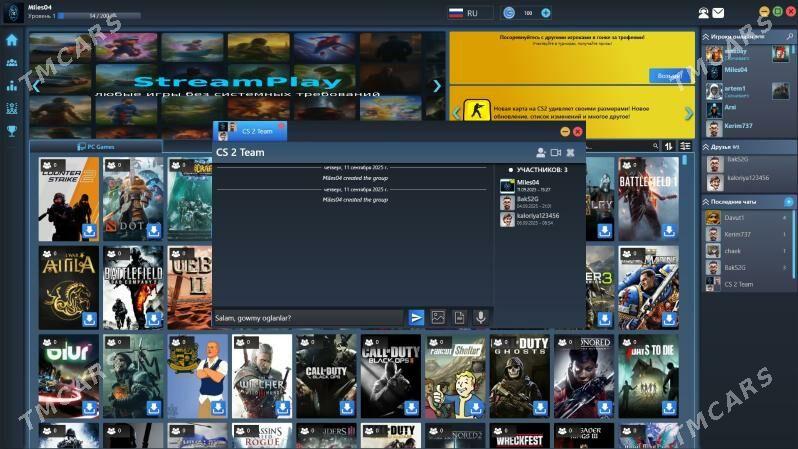Download the Counter-Strike game
This screenshot has height=449, width=798.
click(89, 231)
